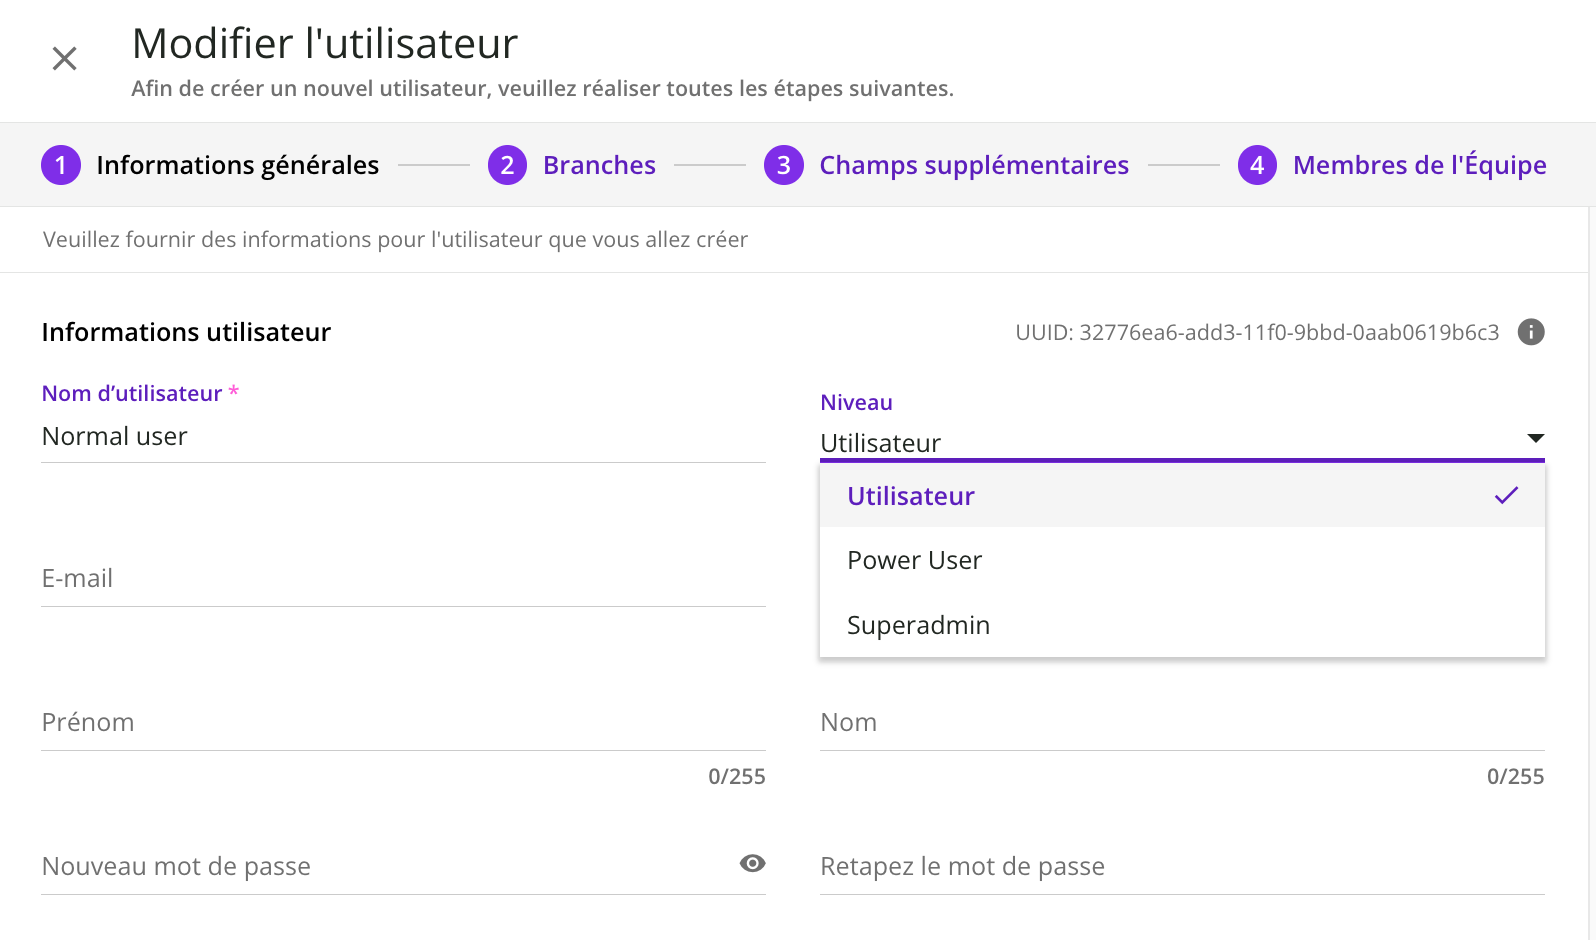Switch to Informations générales step
Image resolution: width=1596 pixels, height=940 pixels.
237,165
